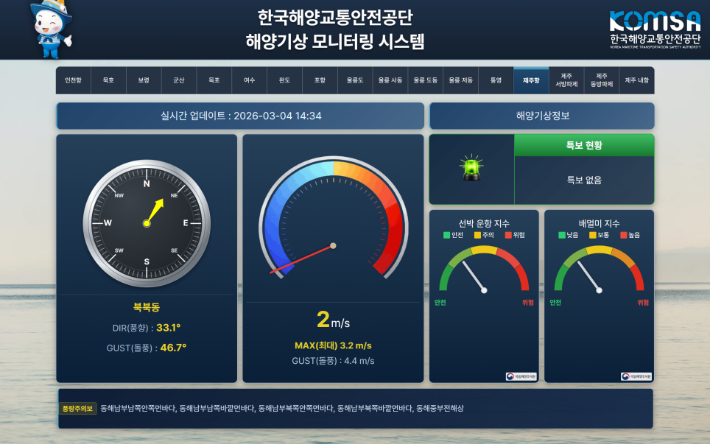Switch to the 인천항 tab

pyautogui.click(x=73, y=80)
